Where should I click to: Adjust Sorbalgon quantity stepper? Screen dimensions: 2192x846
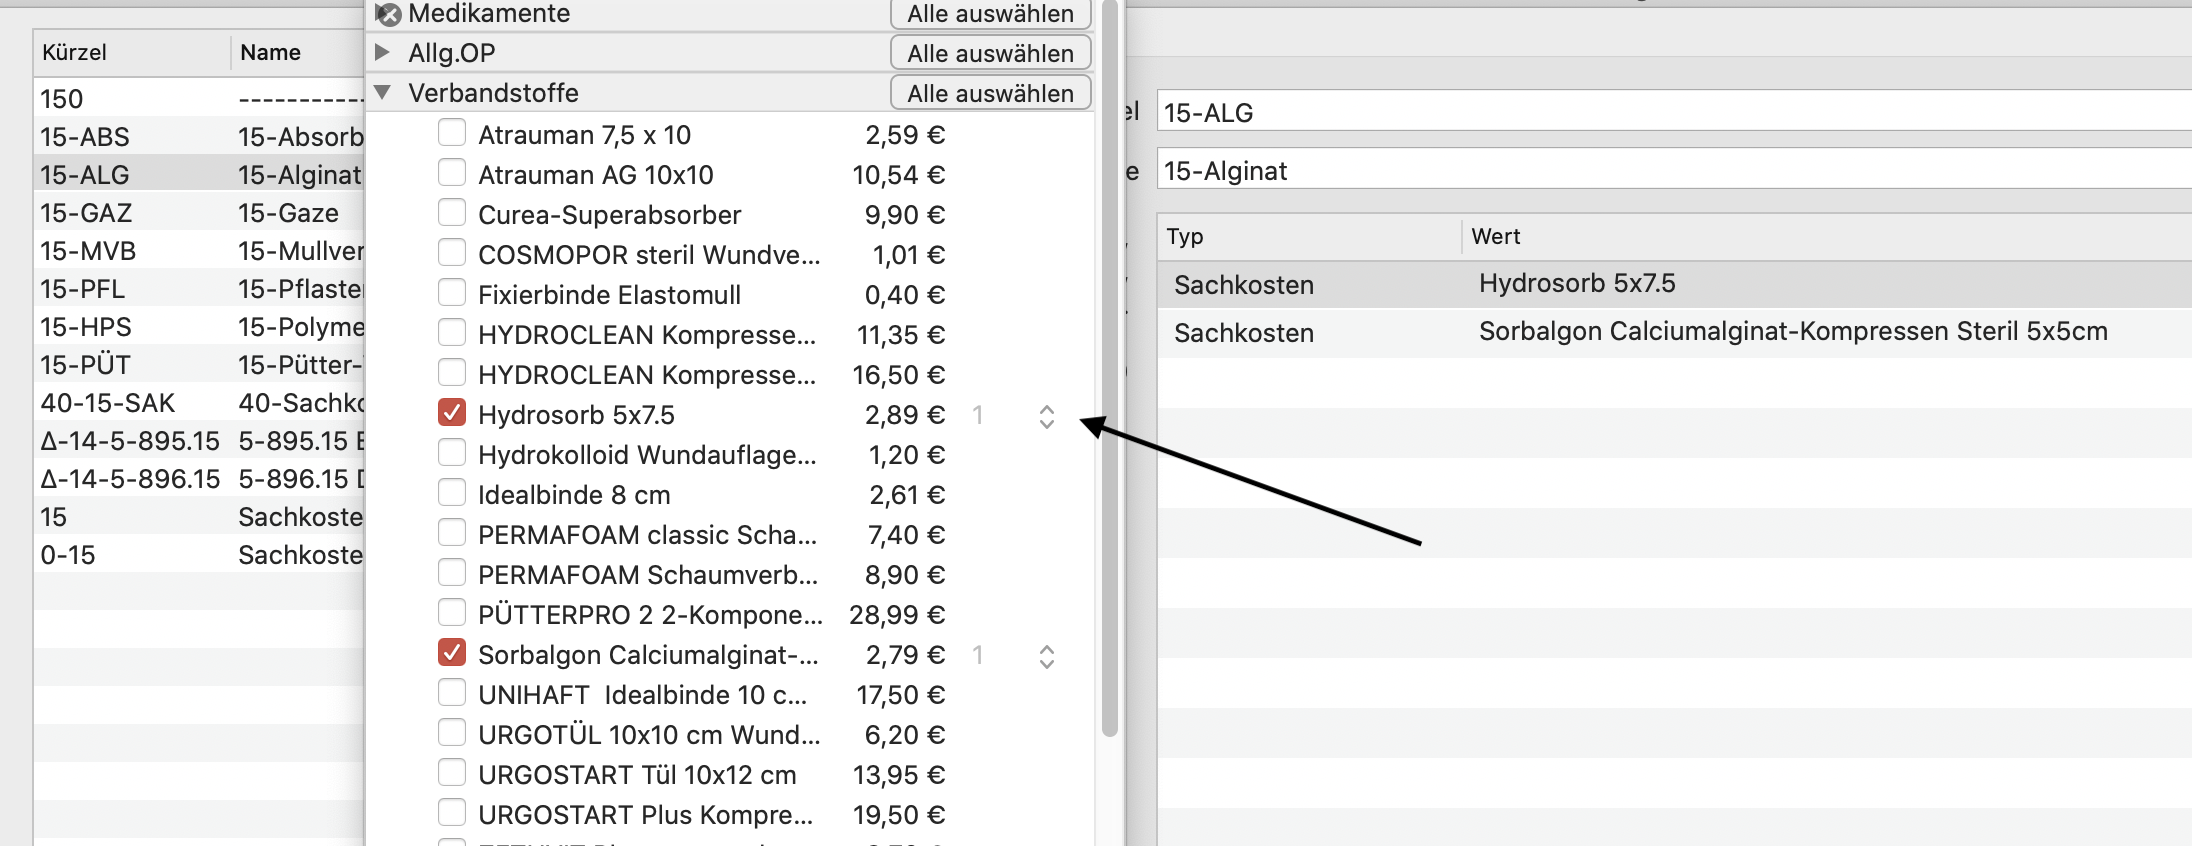click(1047, 656)
